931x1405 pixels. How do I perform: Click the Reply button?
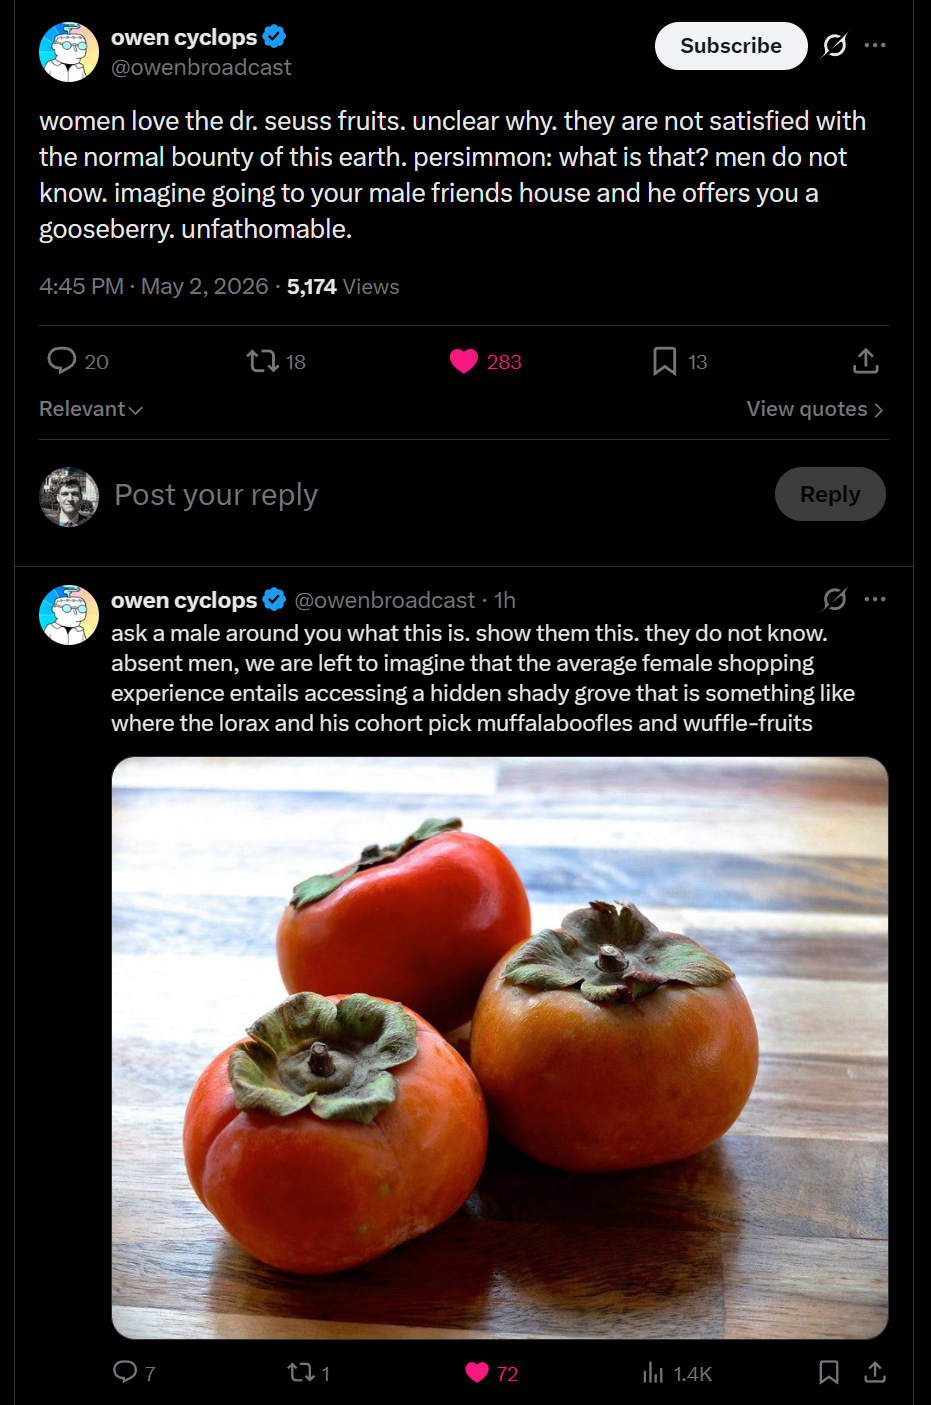tap(830, 494)
